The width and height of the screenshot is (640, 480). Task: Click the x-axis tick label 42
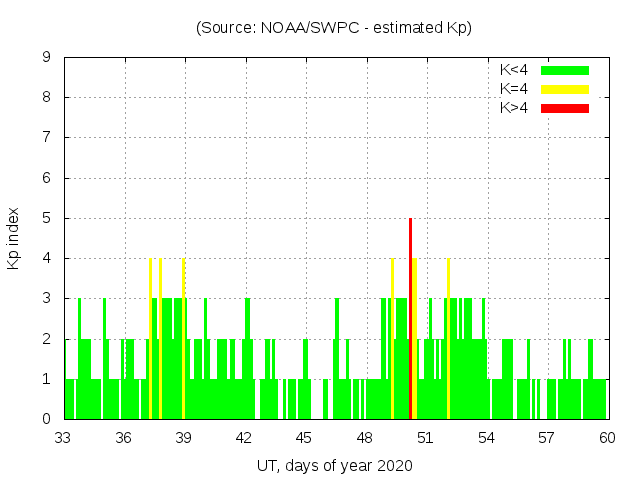pyautogui.click(x=245, y=438)
